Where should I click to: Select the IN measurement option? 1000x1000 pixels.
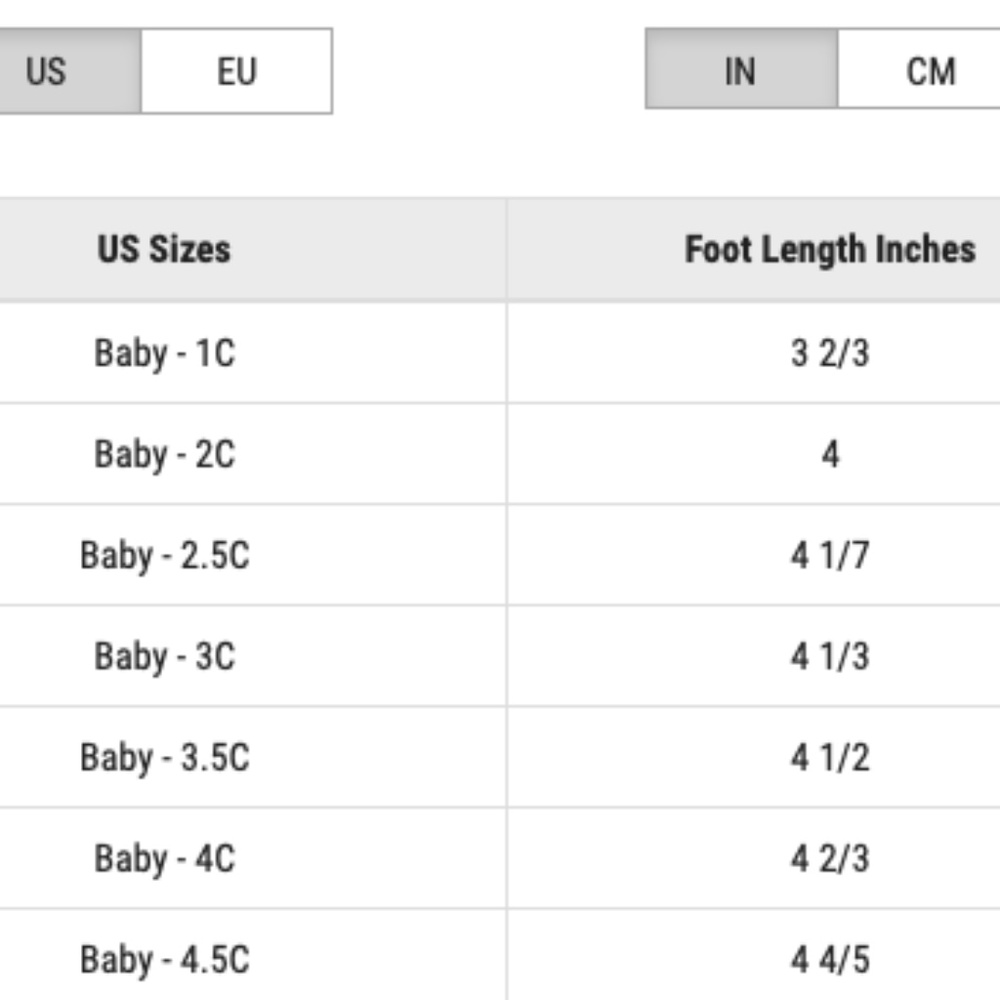[x=740, y=71]
